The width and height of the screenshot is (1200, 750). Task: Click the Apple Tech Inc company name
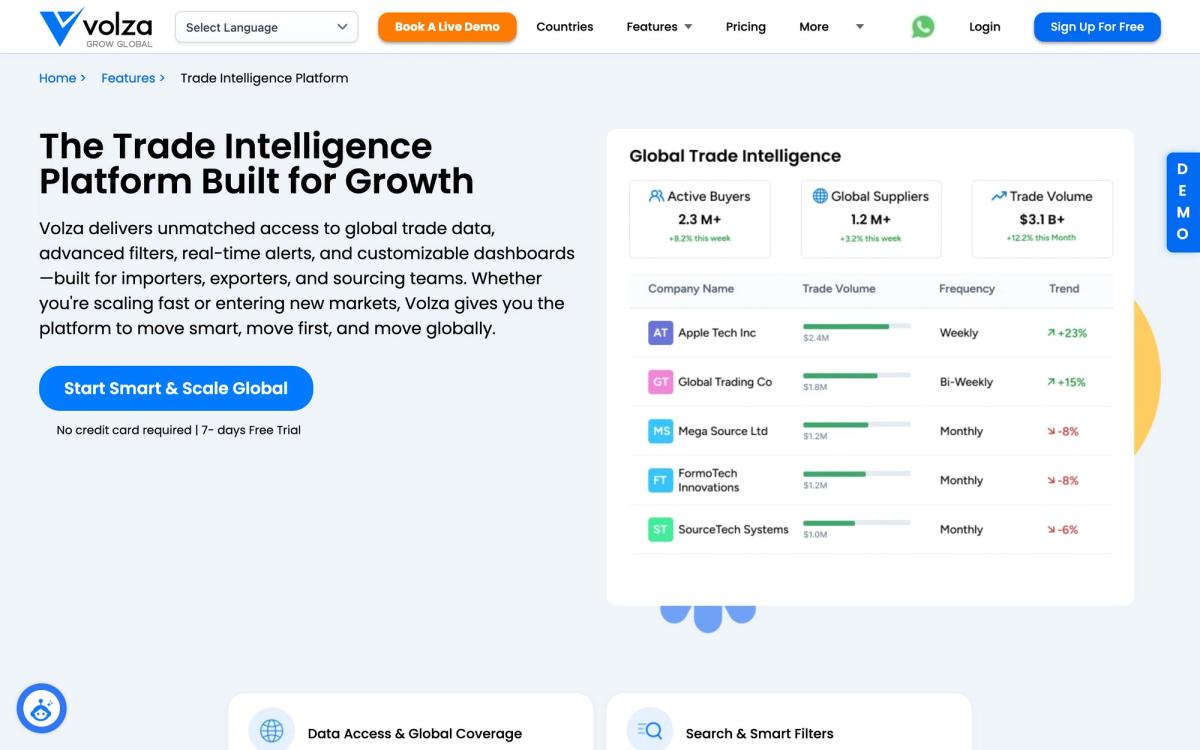tap(717, 333)
